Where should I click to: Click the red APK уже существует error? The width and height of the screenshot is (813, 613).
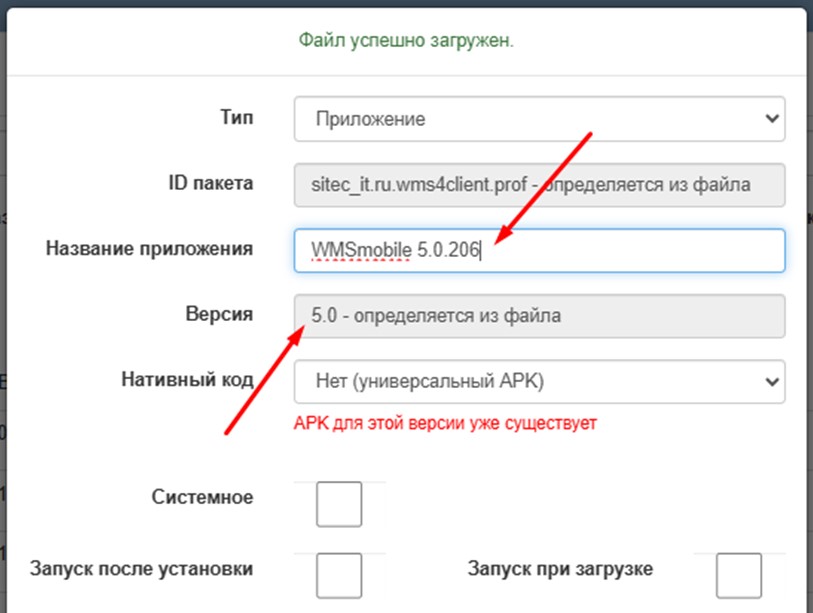coord(445,423)
